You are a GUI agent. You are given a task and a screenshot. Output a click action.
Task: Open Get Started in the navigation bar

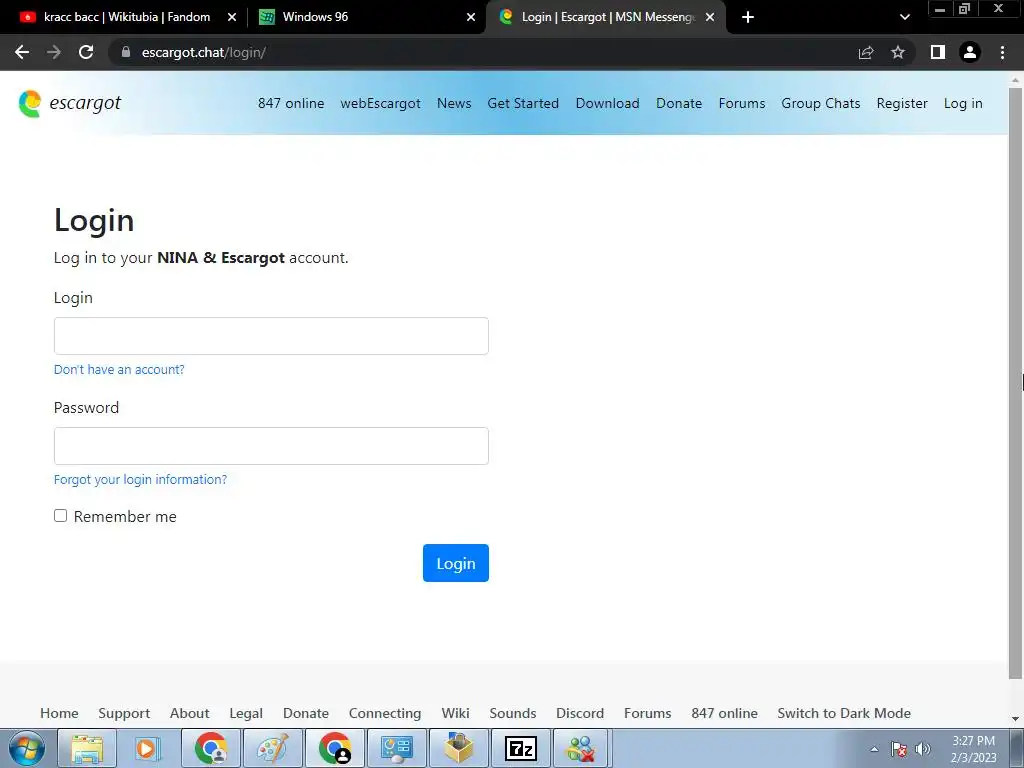pos(523,103)
